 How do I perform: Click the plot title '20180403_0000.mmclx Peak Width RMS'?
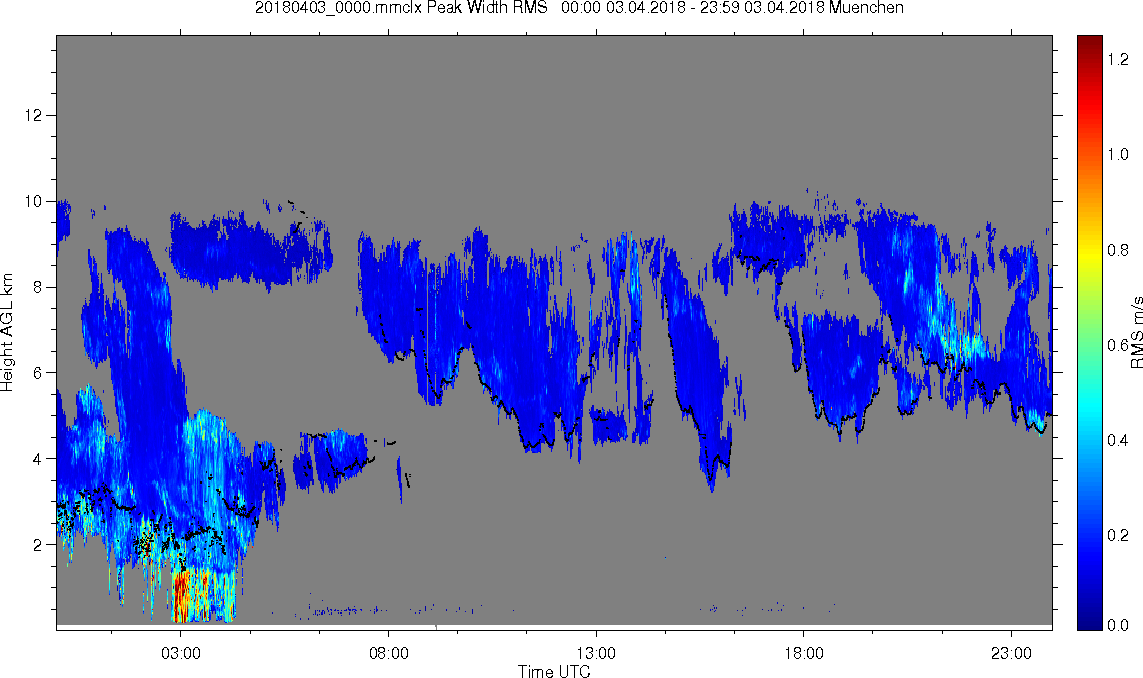pos(401,8)
